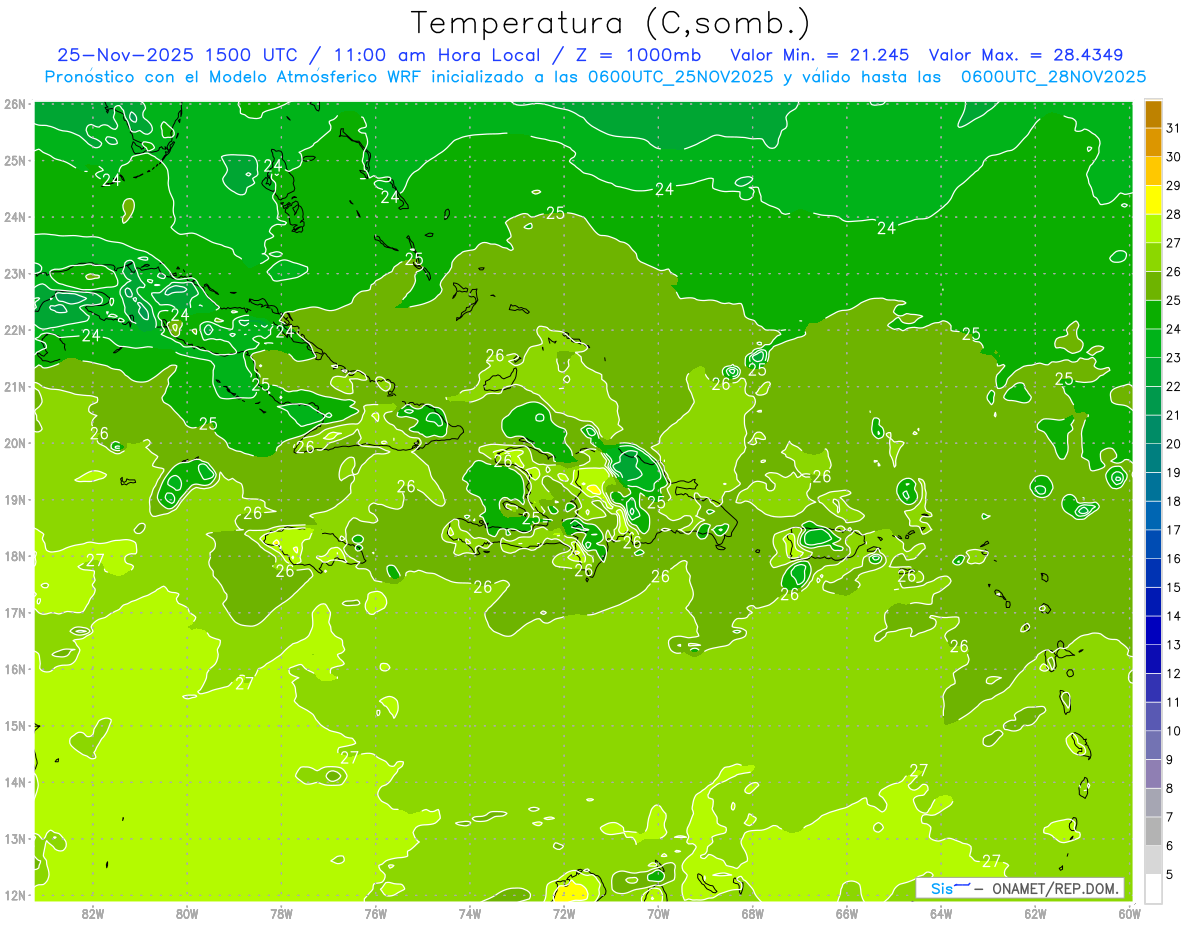This screenshot has height=927, width=1200.
Task: Click the ONAMET/REP.DOM. logo box
Action: pyautogui.click(x=1020, y=888)
